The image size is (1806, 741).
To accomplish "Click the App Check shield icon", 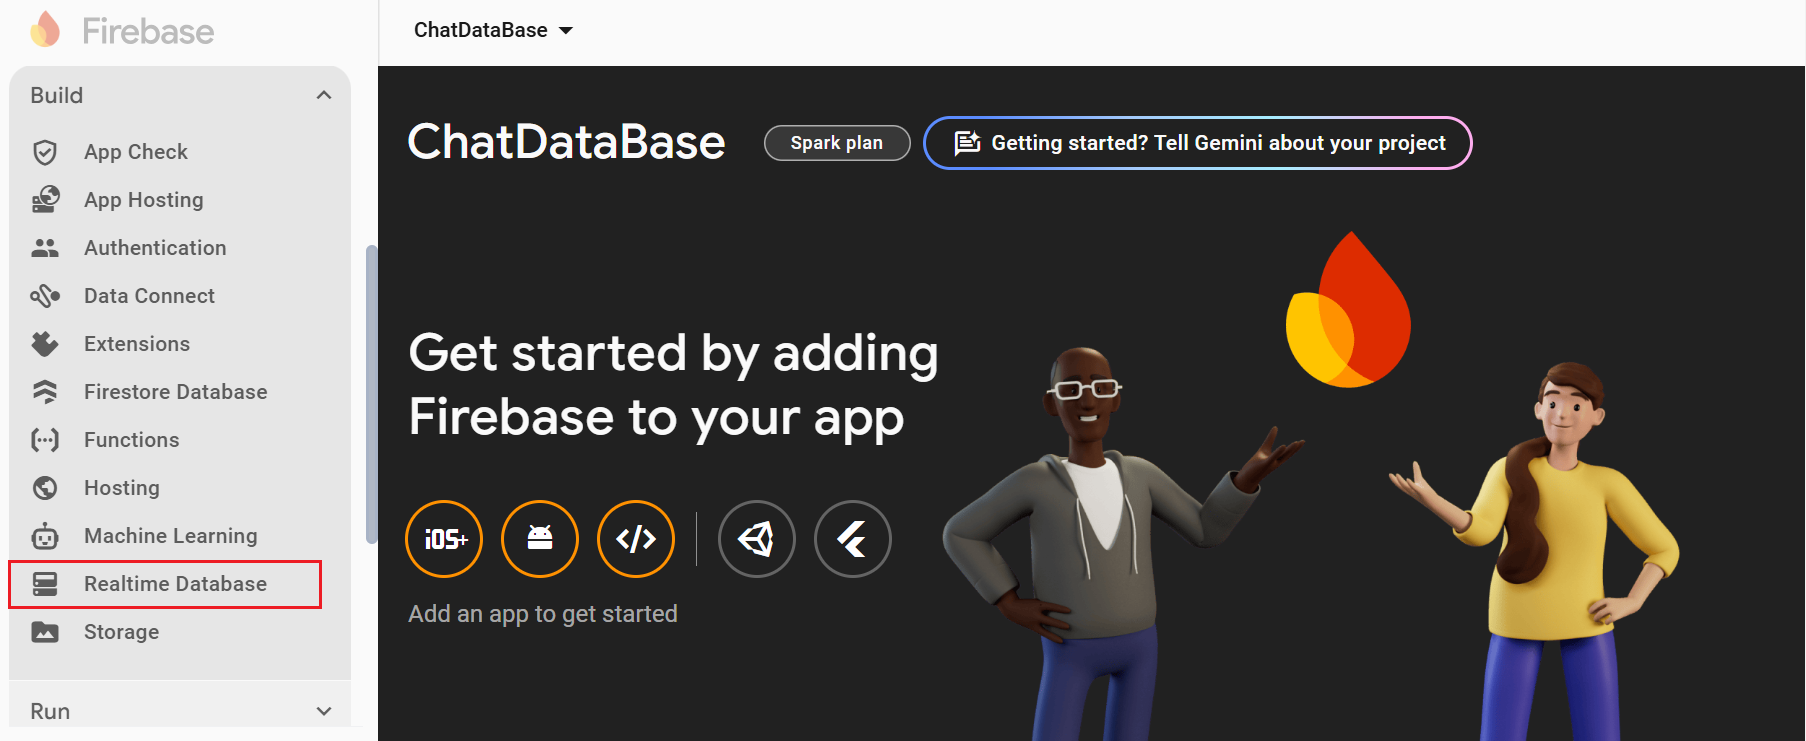I will (x=45, y=152).
